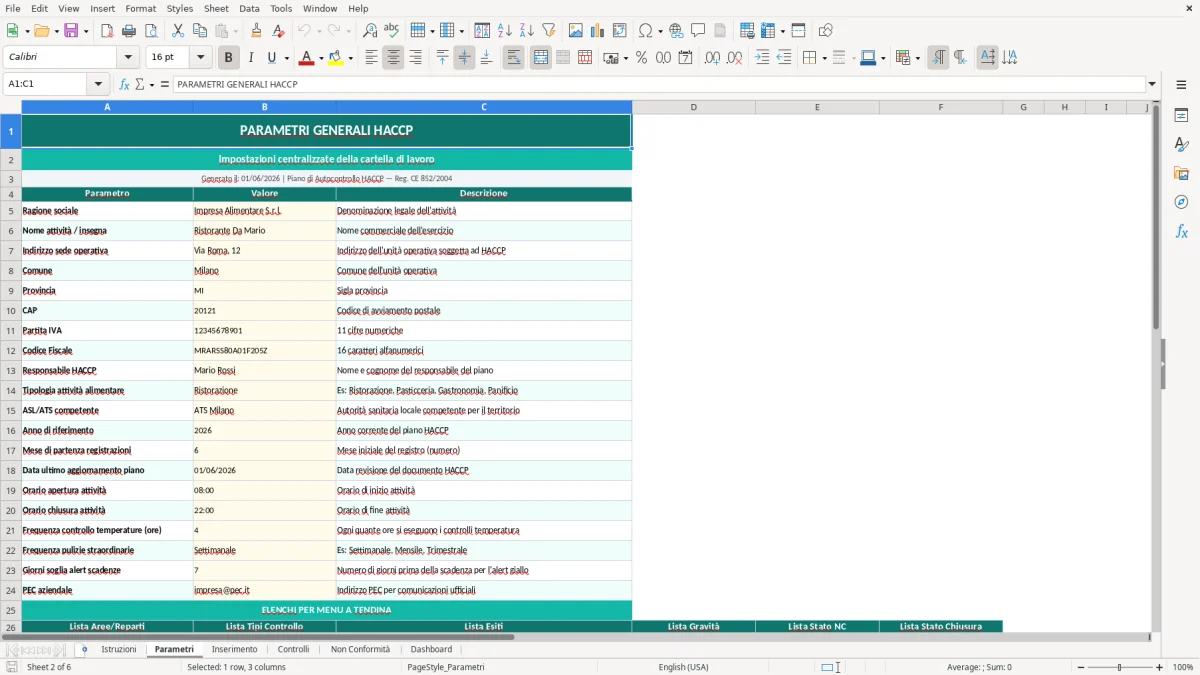Activate the Clone Formatting paintbrush
Screen dimensions: 1200x675
pyautogui.click(x=256, y=31)
